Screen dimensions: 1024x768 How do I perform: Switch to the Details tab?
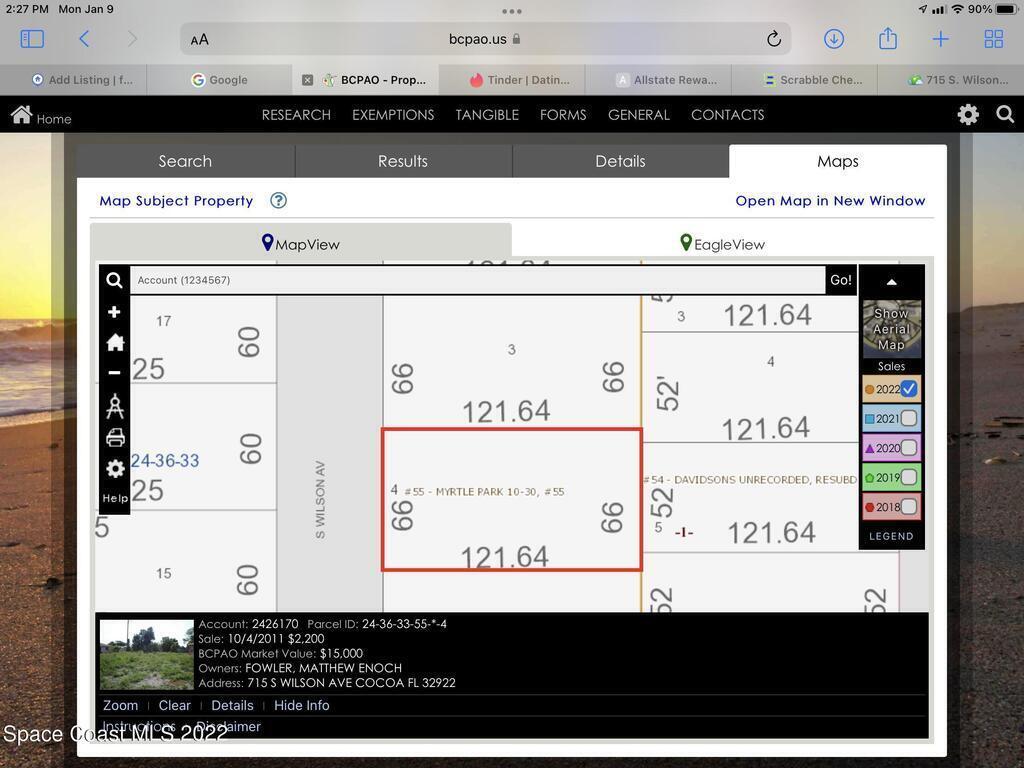pos(620,161)
